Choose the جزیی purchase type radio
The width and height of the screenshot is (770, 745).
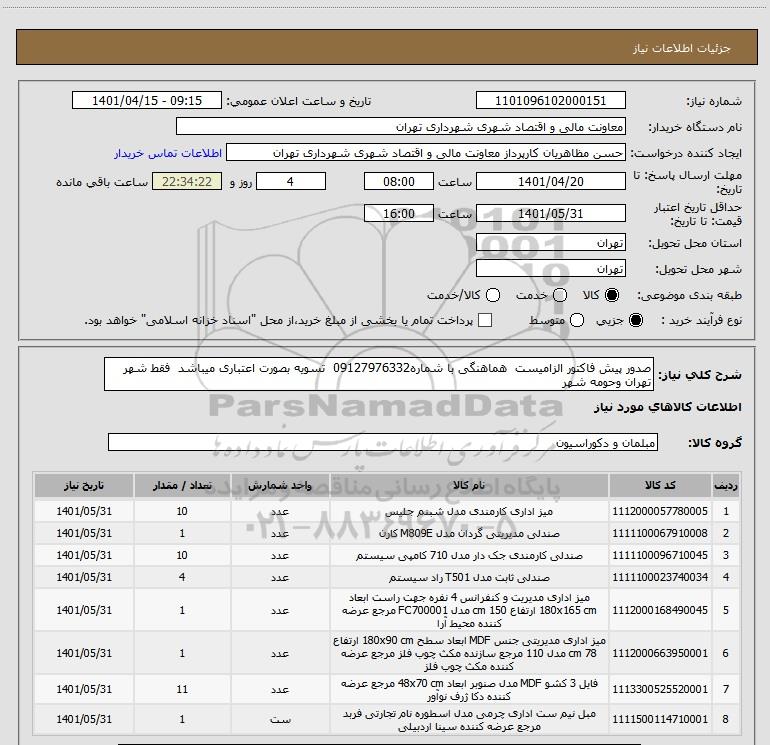(x=635, y=320)
